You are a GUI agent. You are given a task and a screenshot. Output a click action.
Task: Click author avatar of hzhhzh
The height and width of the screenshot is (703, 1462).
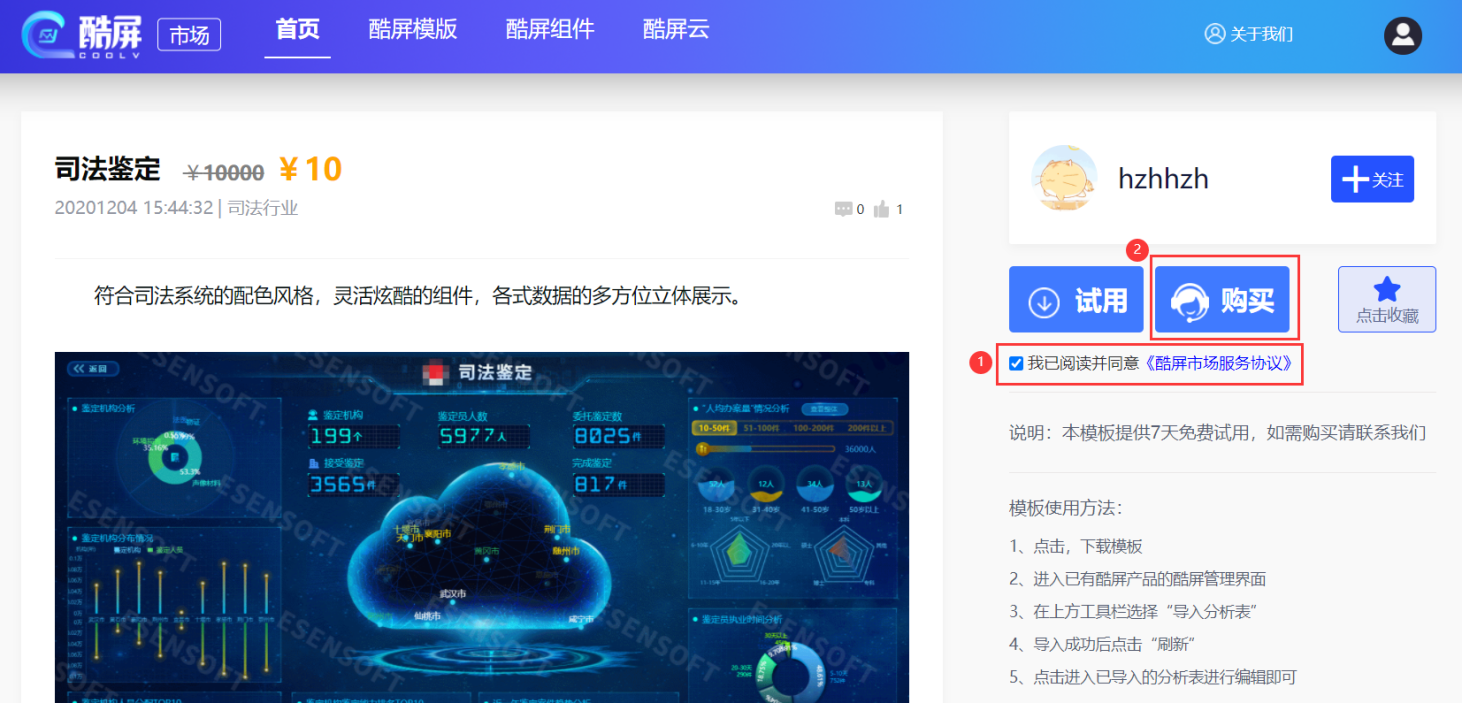(1064, 178)
